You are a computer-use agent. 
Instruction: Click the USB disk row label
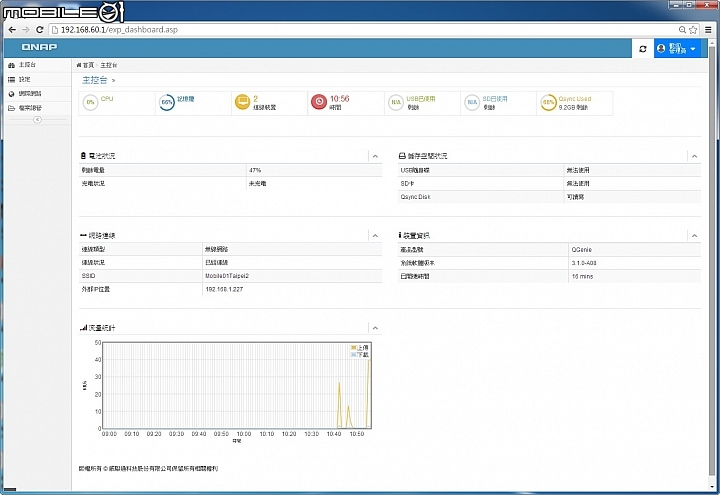point(415,170)
